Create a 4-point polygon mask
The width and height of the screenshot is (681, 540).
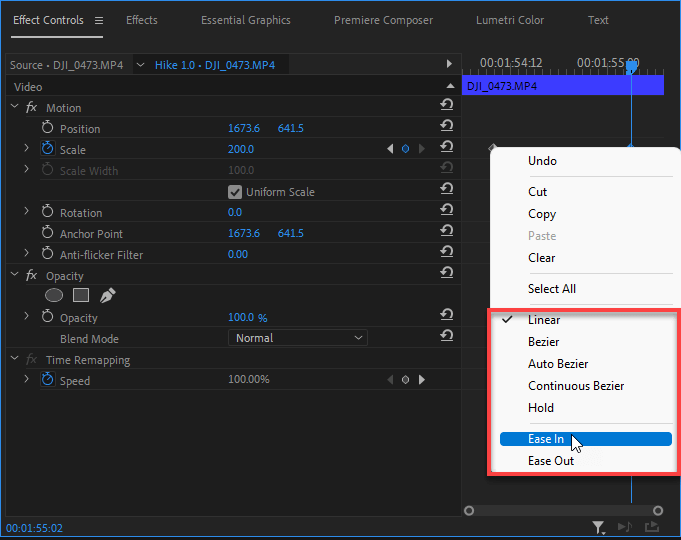[x=81, y=295]
